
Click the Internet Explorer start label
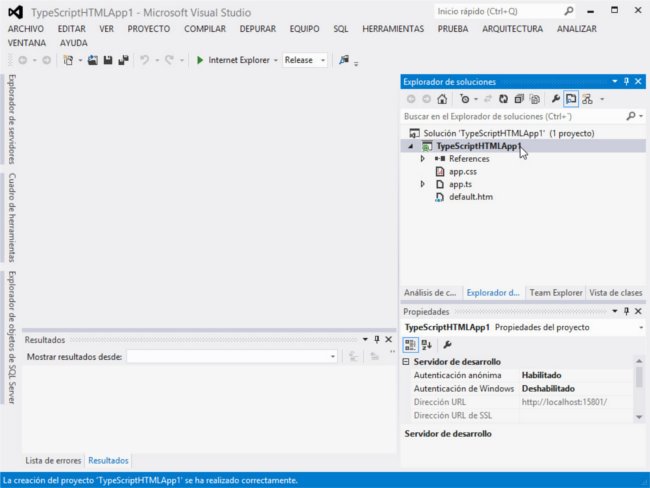tap(239, 60)
